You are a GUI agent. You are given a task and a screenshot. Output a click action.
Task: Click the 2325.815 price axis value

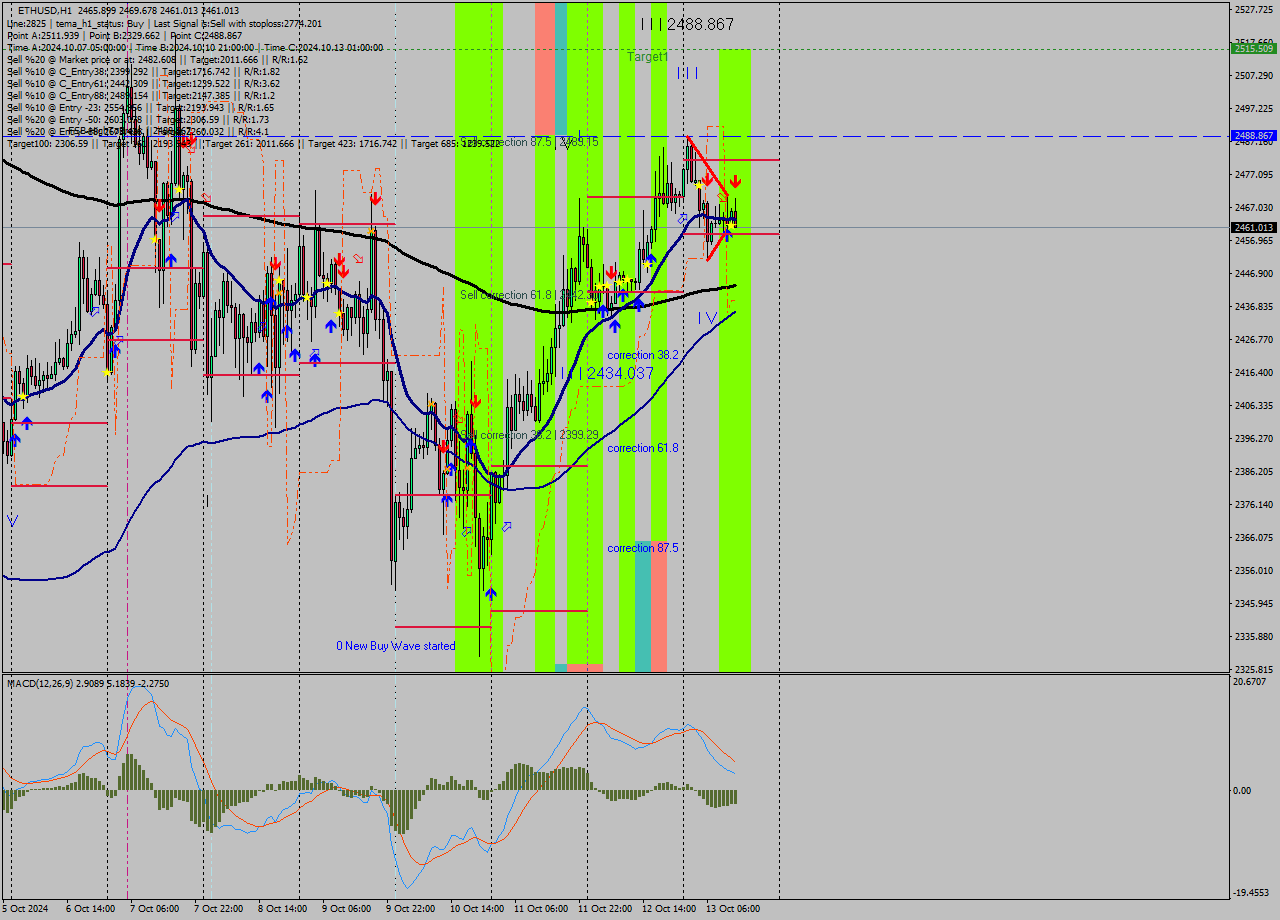coord(1254,669)
